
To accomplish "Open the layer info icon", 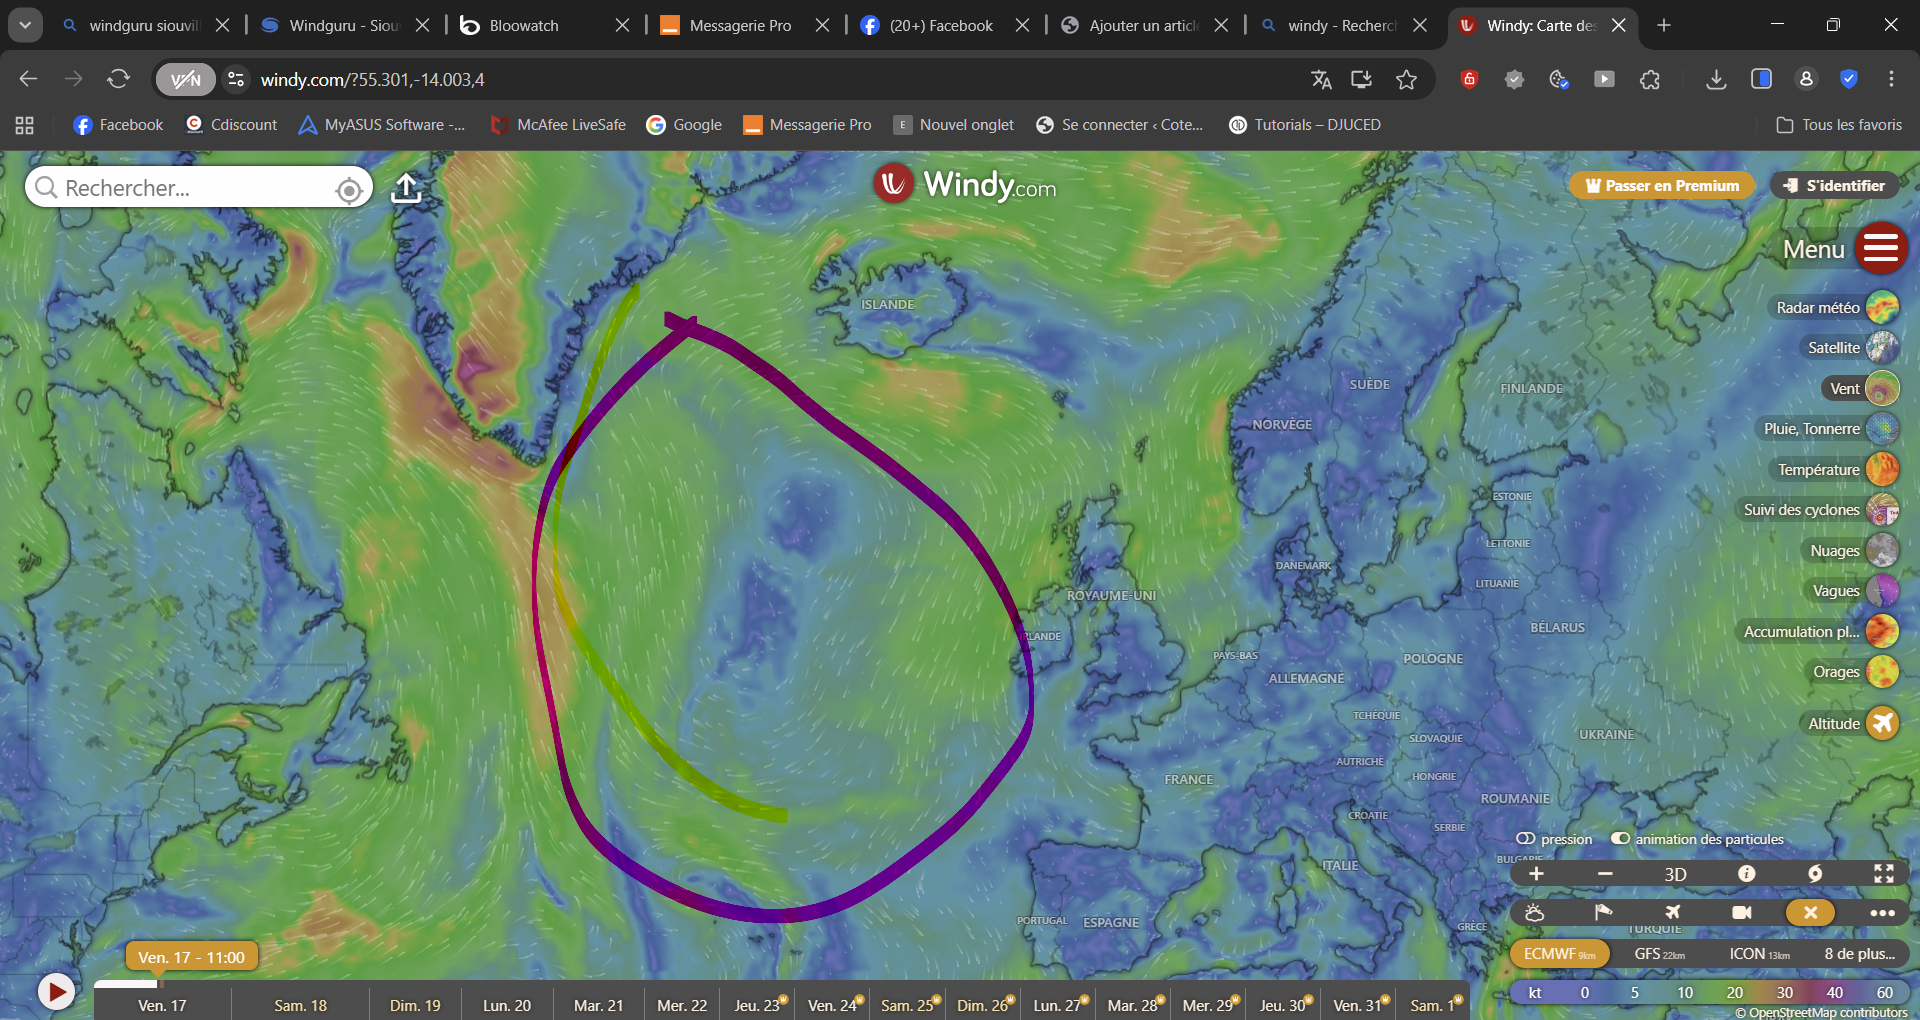I will (1746, 873).
